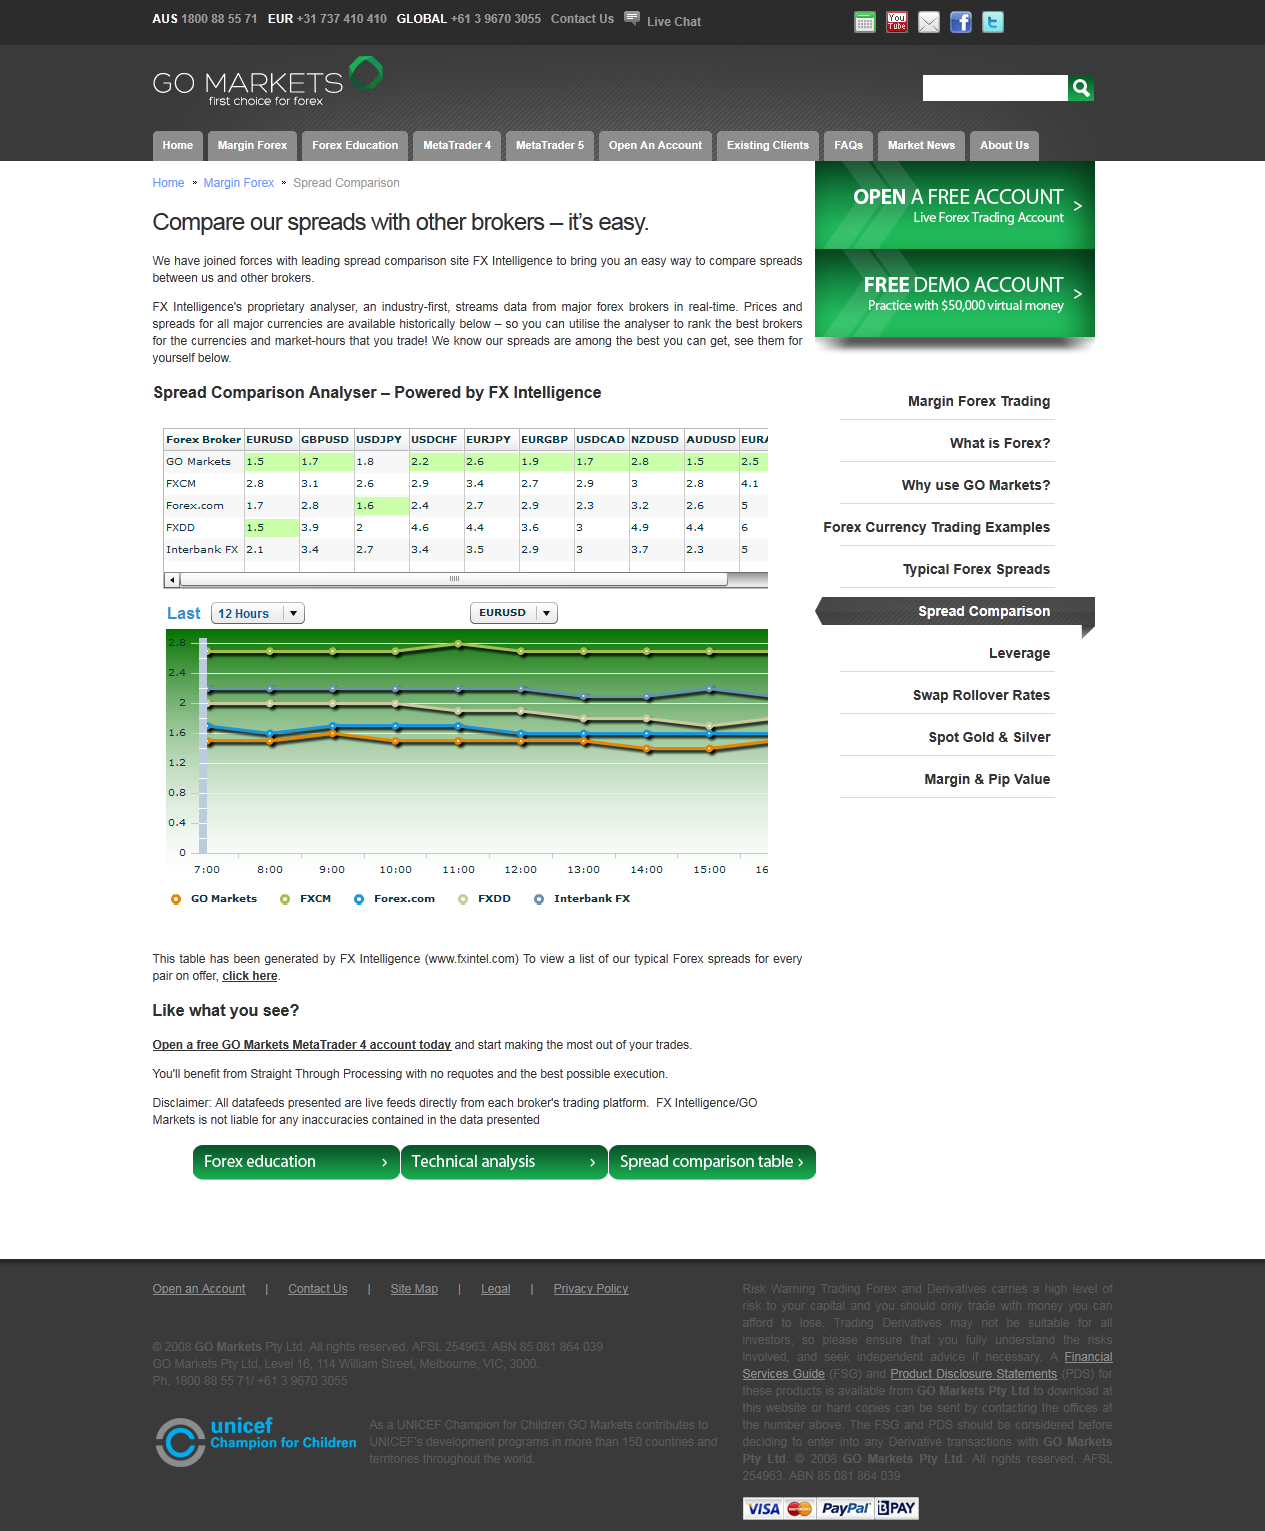
Task: Toggle GO Markets legend marker in chart
Action: [x=176, y=899]
